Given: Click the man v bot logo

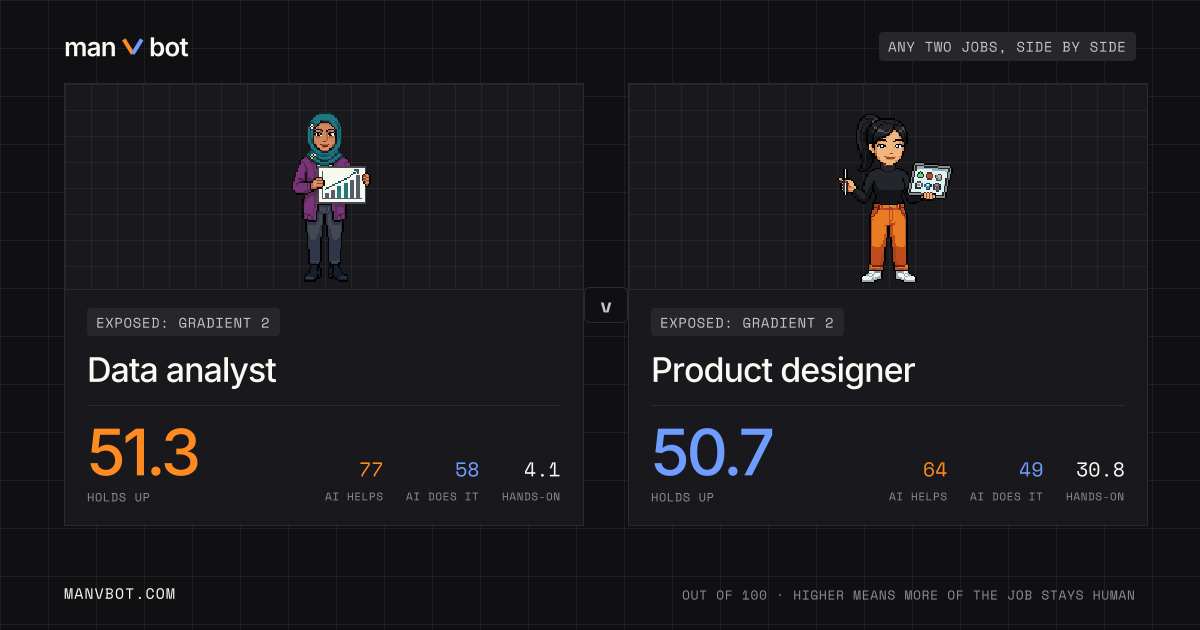Looking at the screenshot, I should pos(126,47).
